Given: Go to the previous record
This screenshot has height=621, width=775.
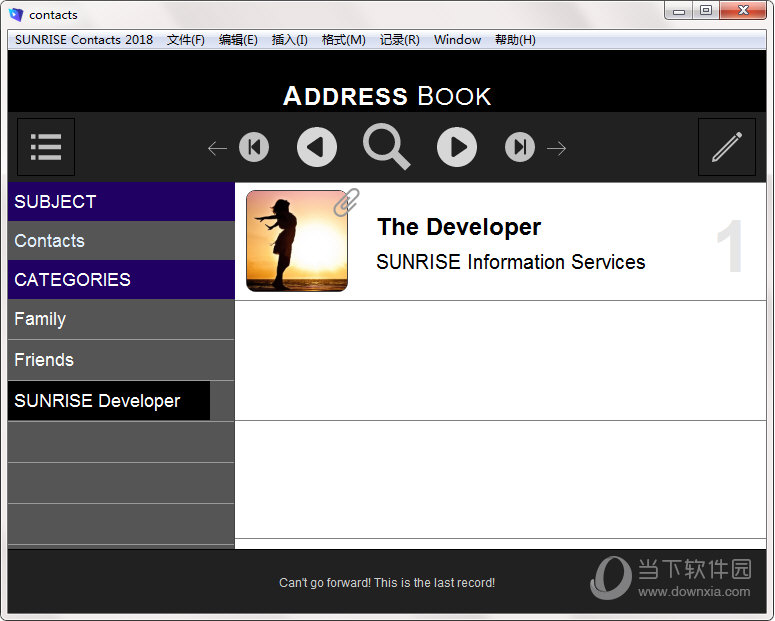Looking at the screenshot, I should 317,147.
